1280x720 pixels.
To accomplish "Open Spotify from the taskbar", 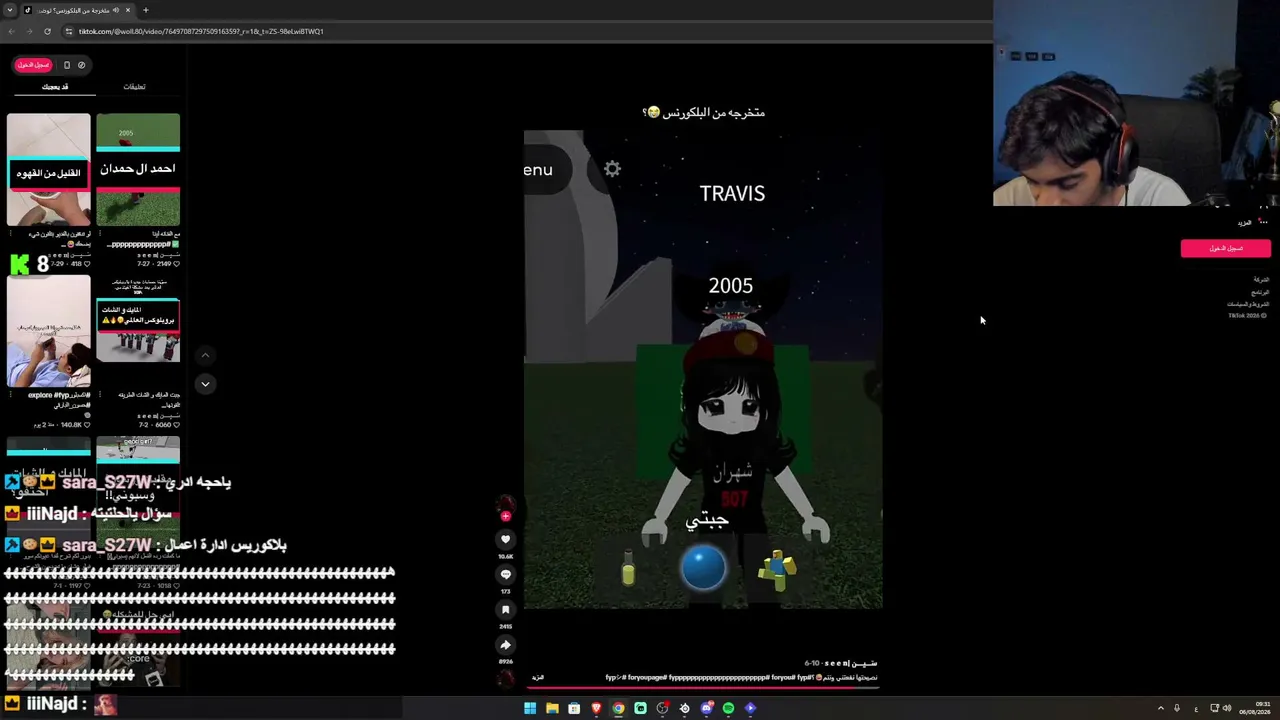I will pyautogui.click(x=728, y=708).
